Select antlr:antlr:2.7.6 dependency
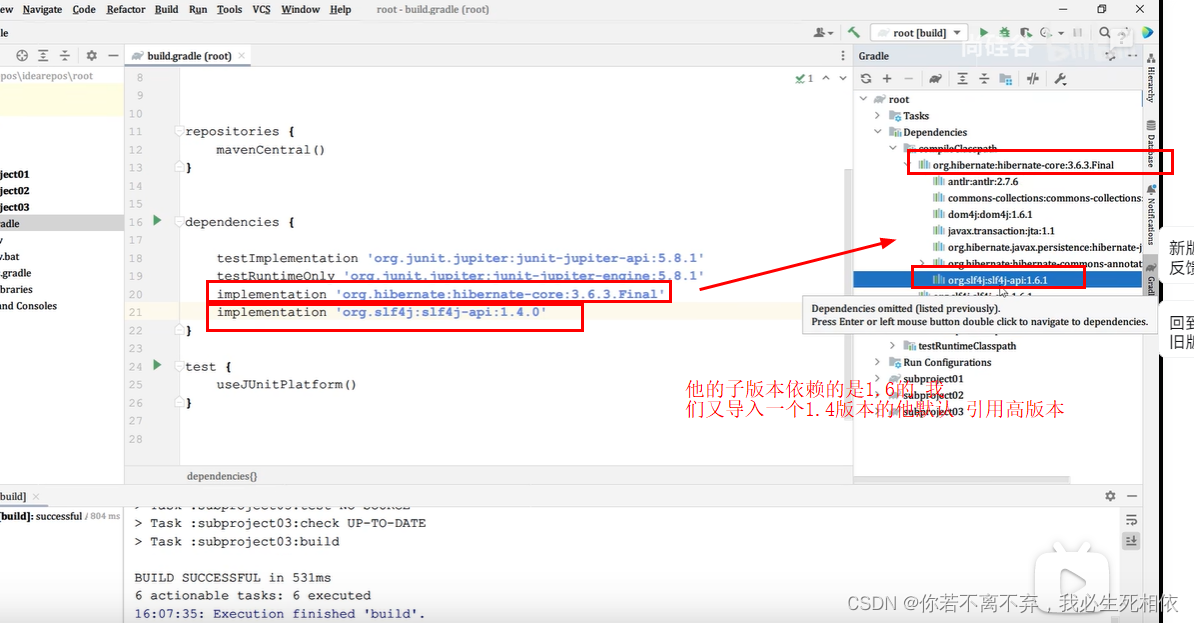This screenshot has width=1194, height=623. coord(982,181)
